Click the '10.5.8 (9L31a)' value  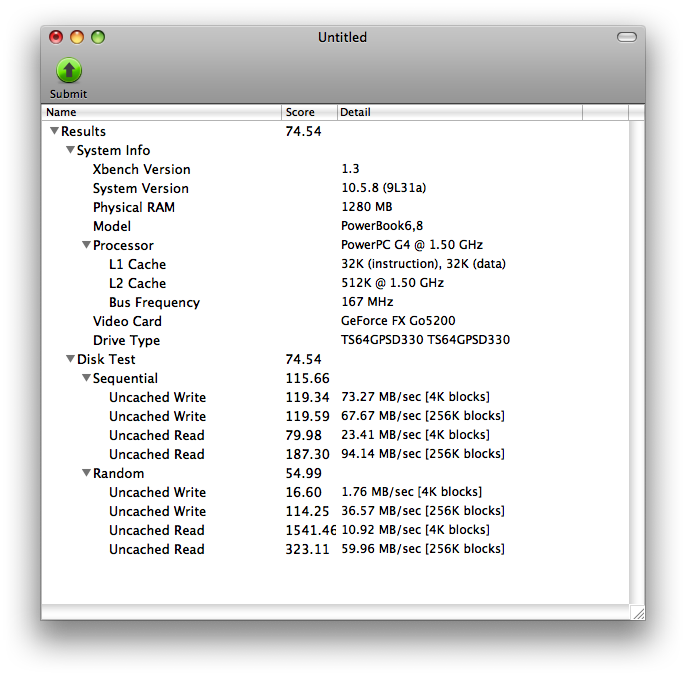click(x=384, y=188)
